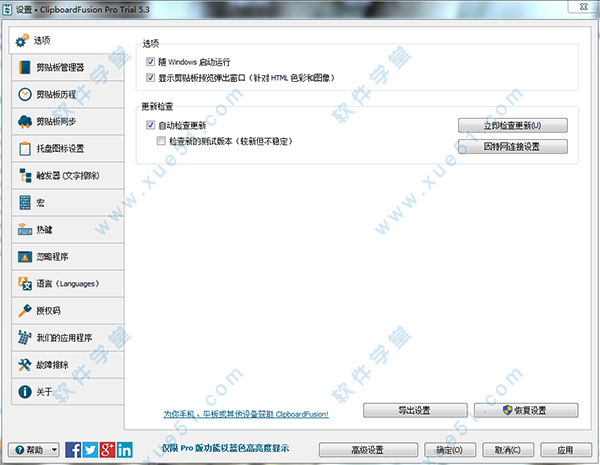Viewport: 600px width, 465px height.
Task: Click the calculator icon for 宏
Action: (25, 202)
